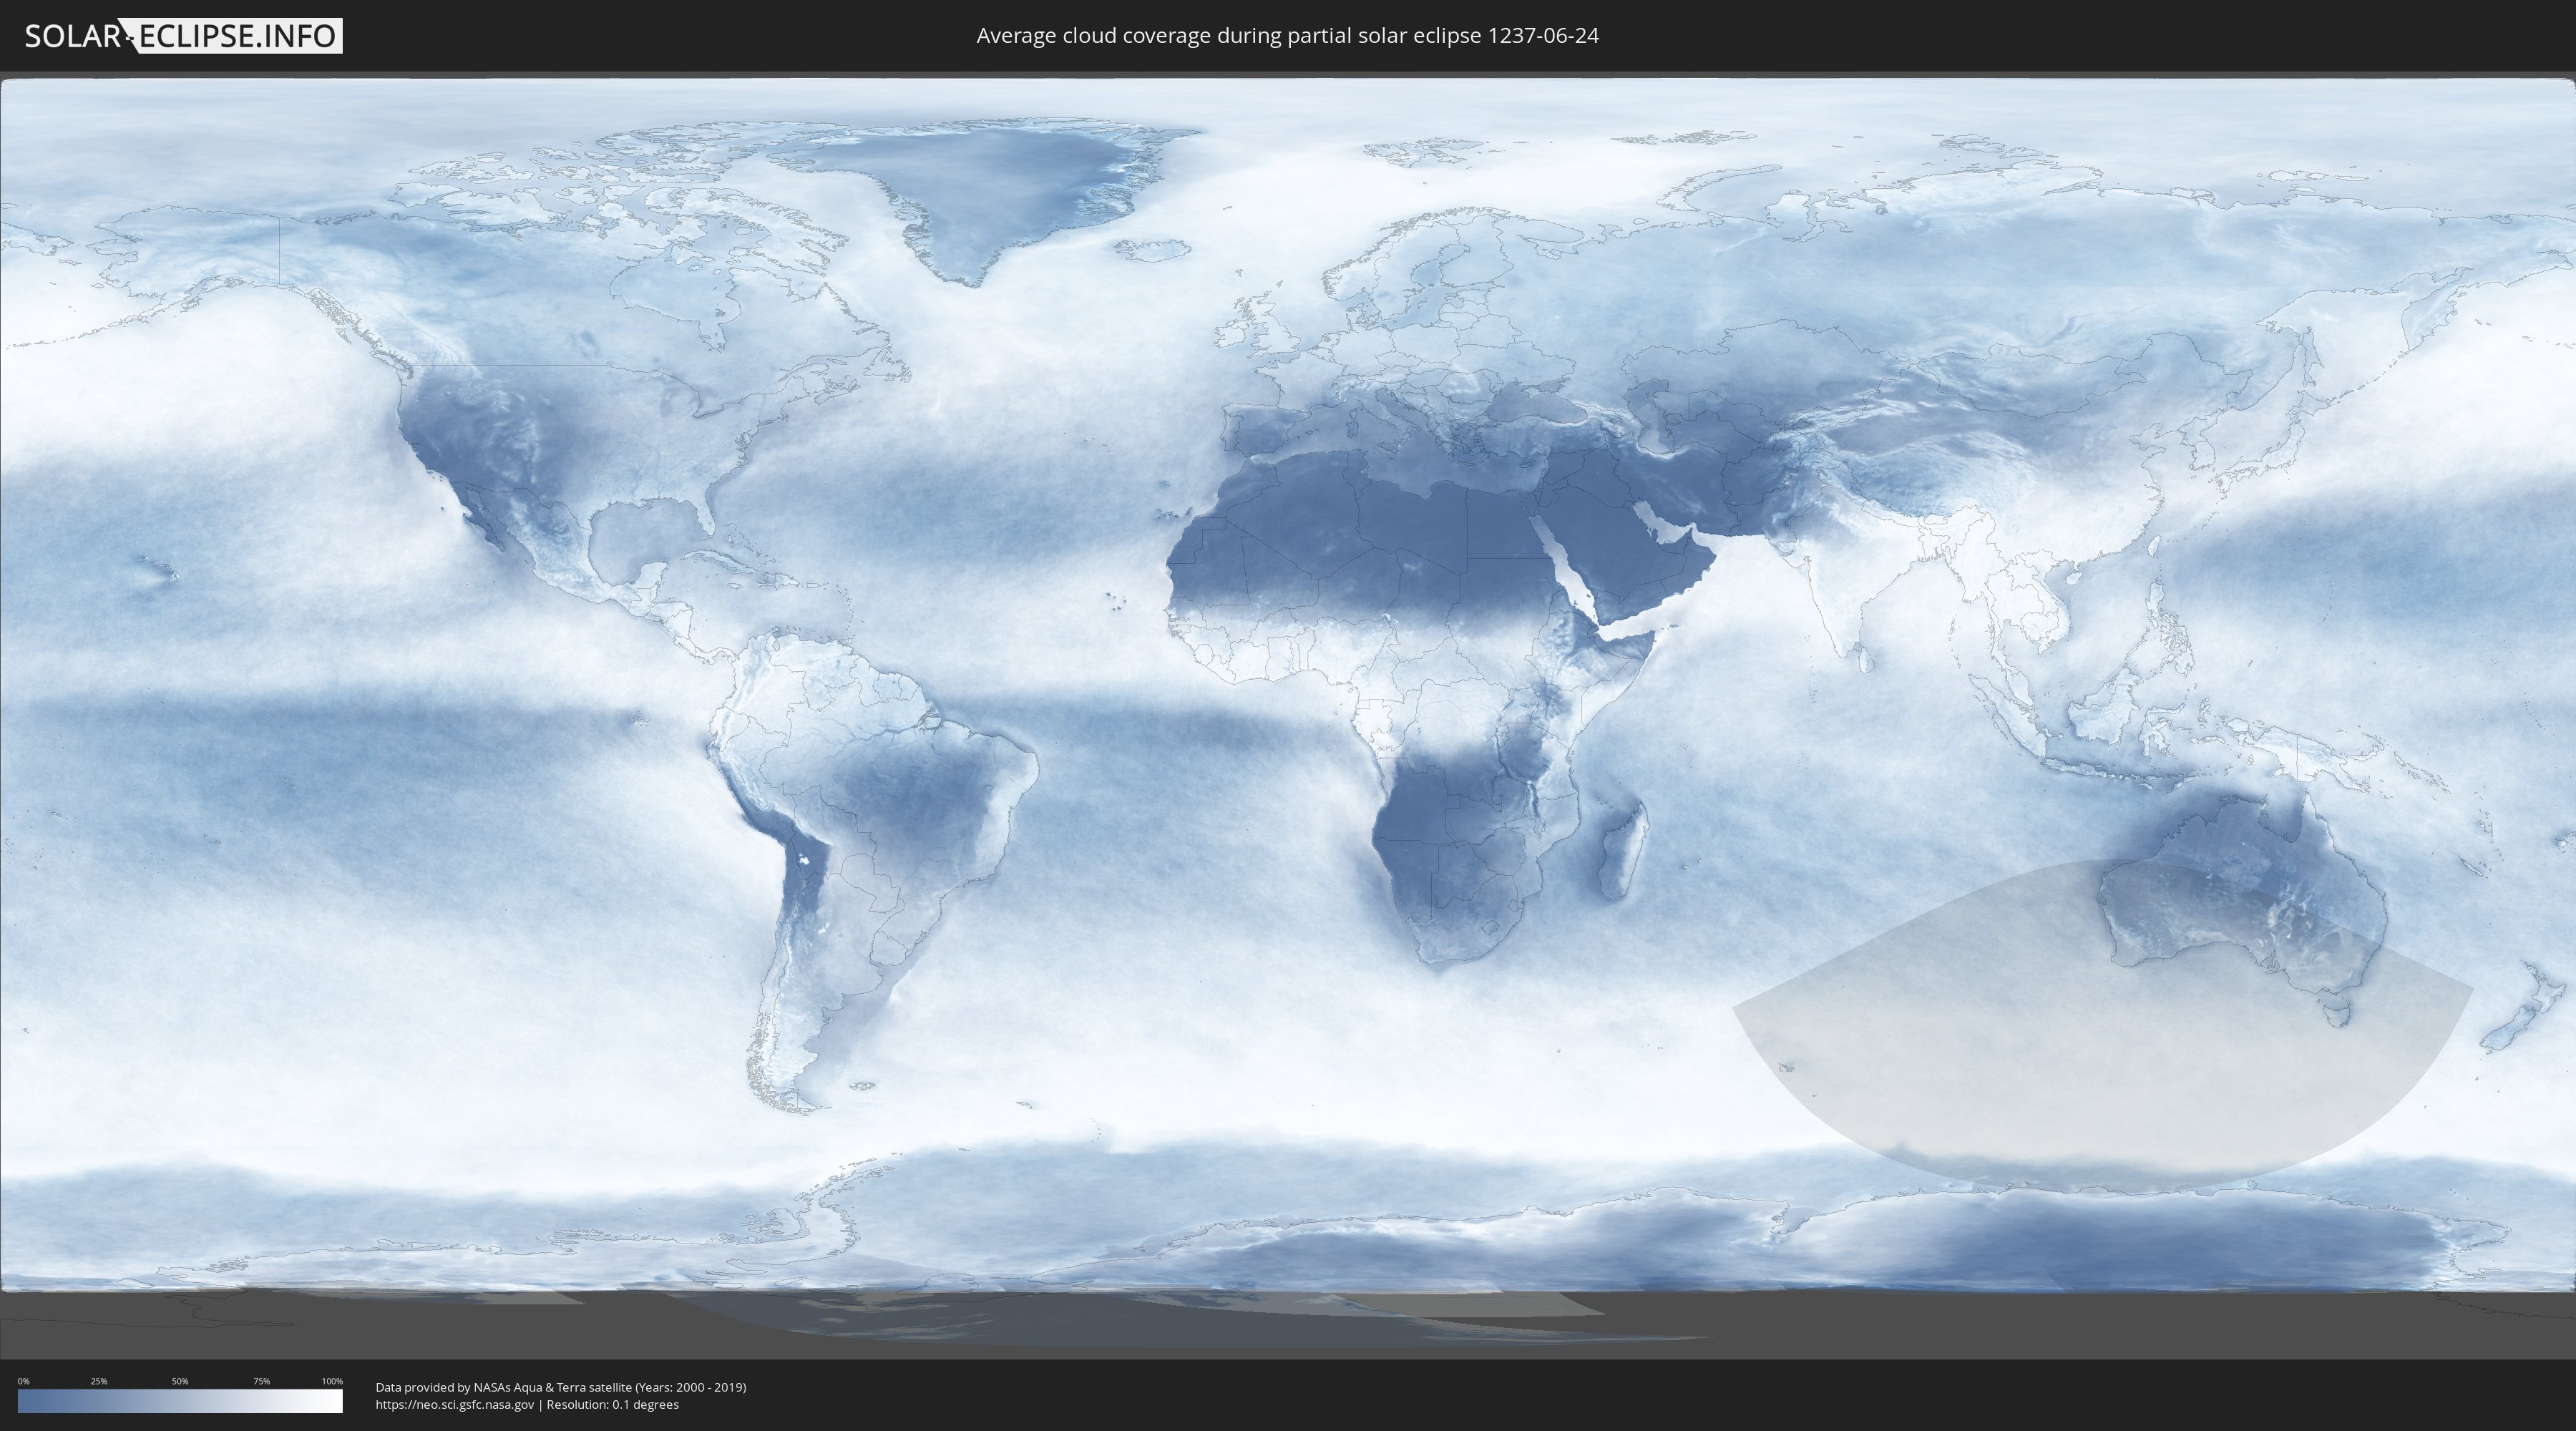This screenshot has width=2576, height=1431.
Task: Click the Resolution: 0.1 degrees text
Action: (x=612, y=1404)
